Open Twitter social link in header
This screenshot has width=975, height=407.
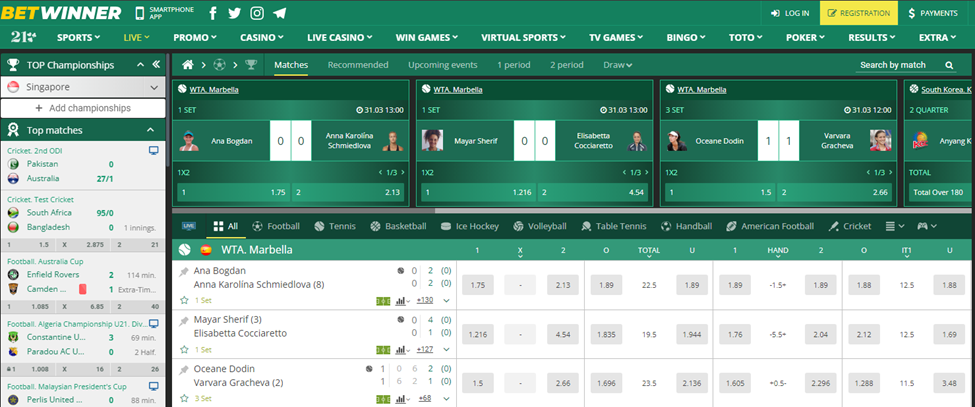tap(234, 13)
